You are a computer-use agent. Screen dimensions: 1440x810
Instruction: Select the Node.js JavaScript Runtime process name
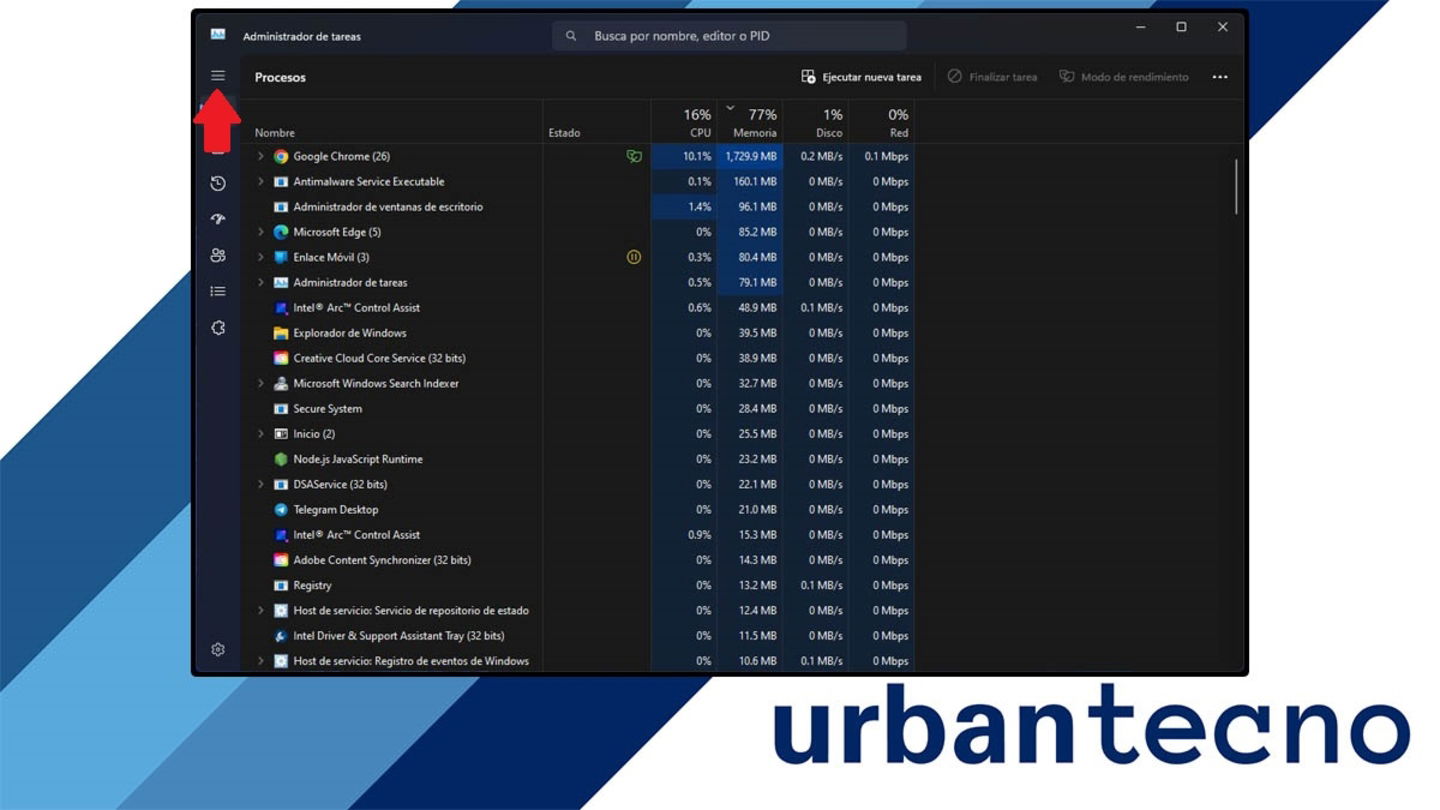click(x=358, y=459)
